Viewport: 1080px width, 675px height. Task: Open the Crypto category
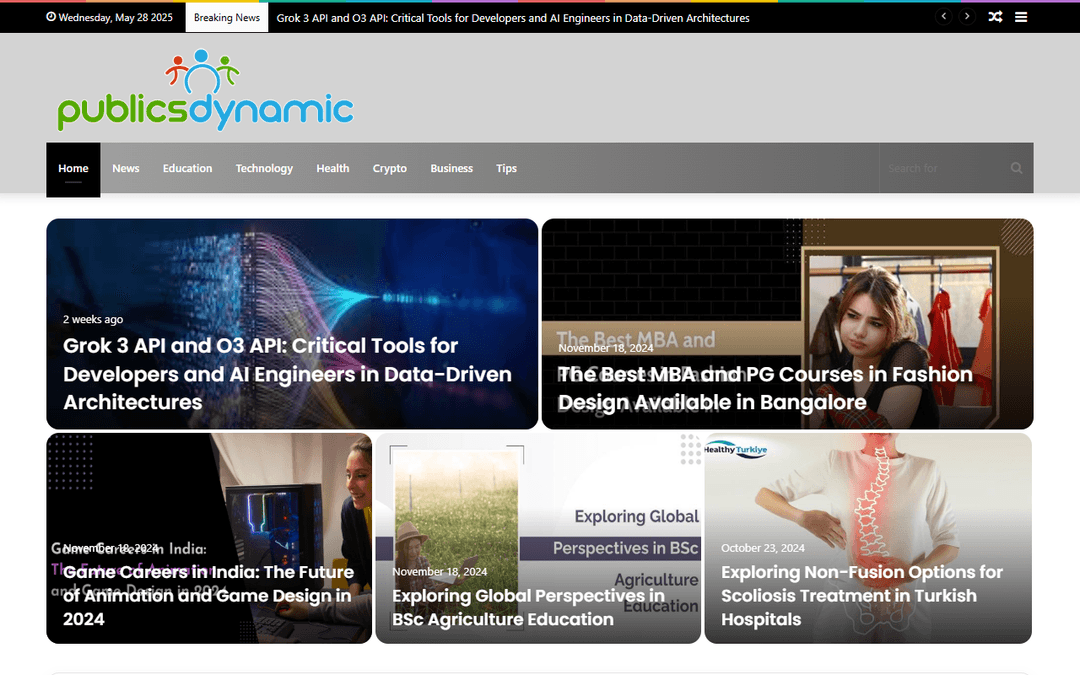click(390, 168)
